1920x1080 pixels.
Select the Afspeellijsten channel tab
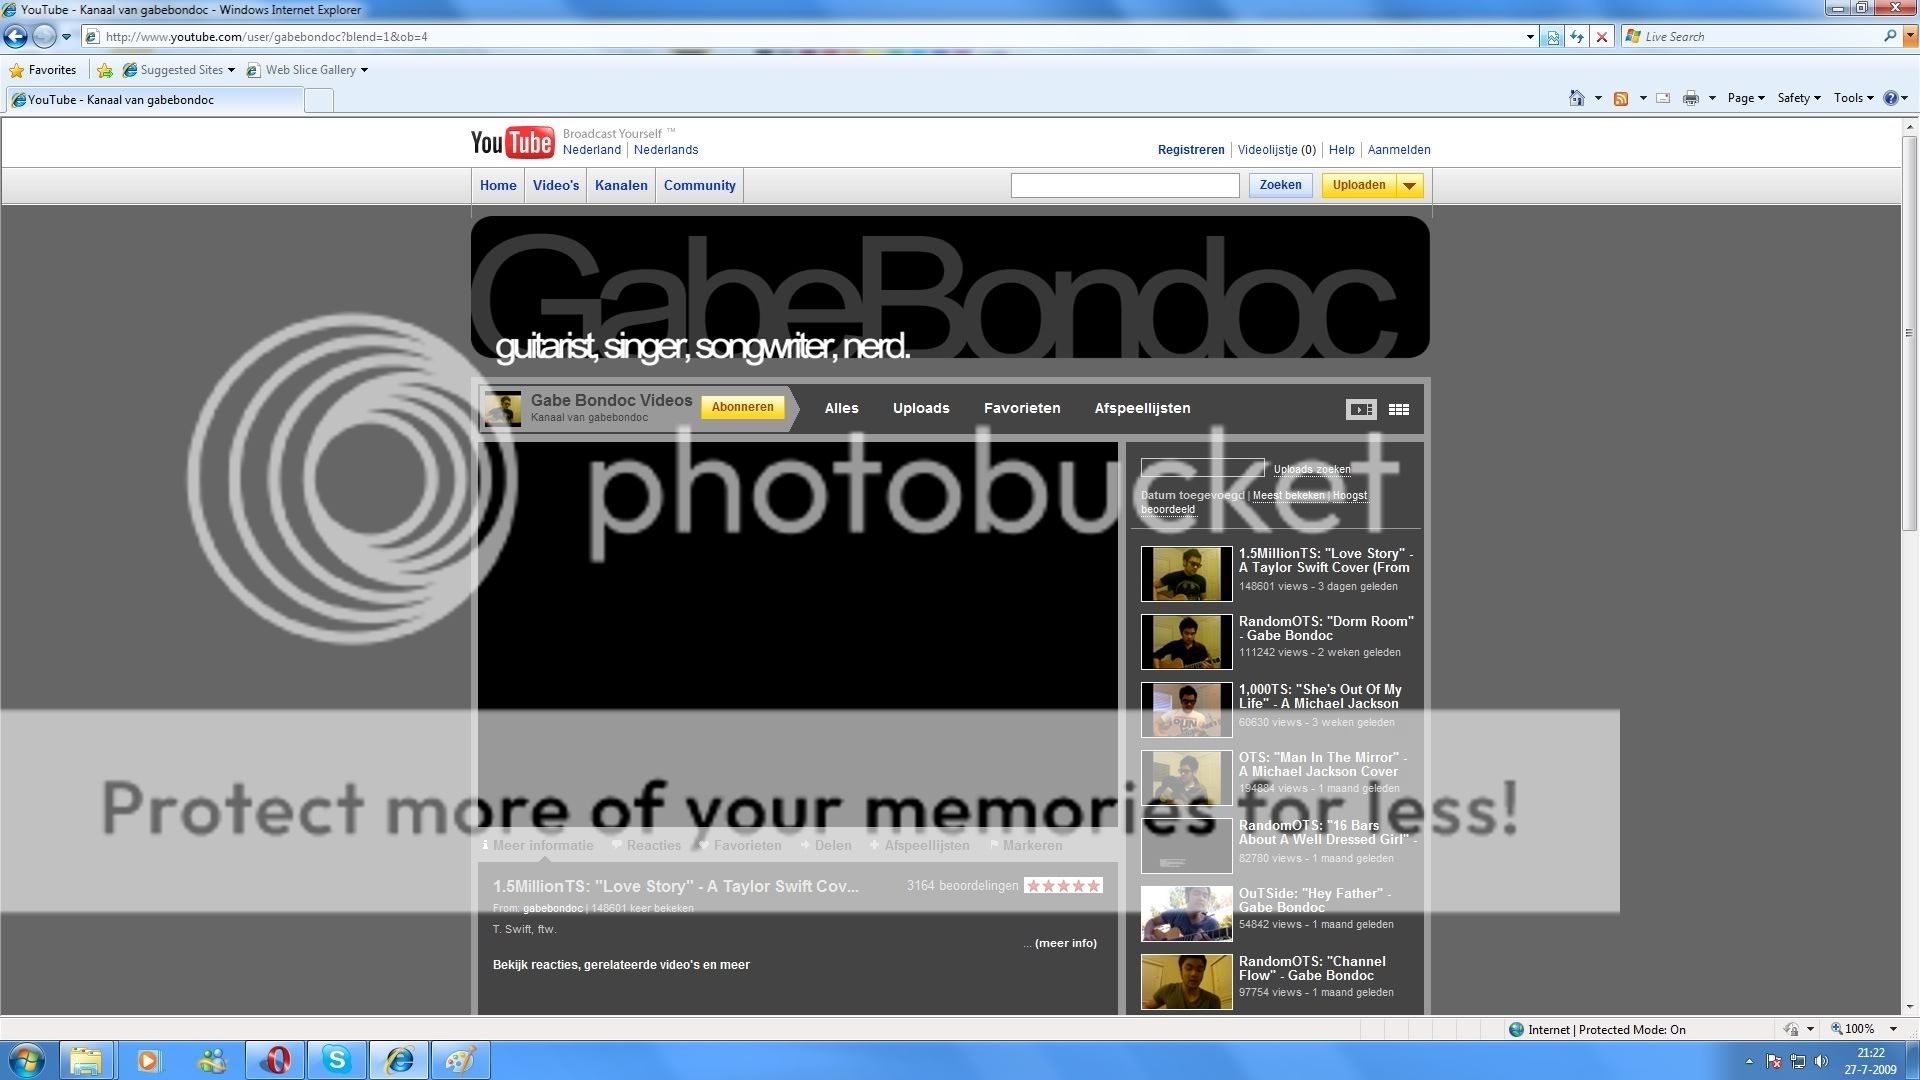(1142, 408)
